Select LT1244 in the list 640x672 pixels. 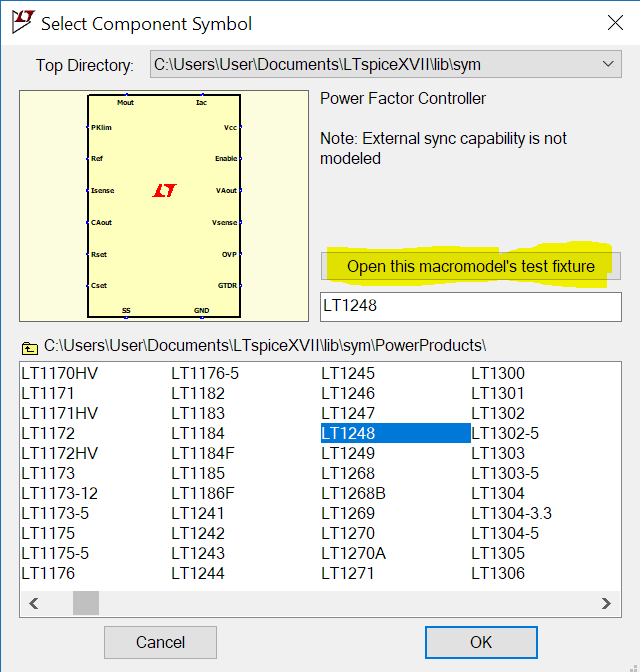click(x=198, y=573)
